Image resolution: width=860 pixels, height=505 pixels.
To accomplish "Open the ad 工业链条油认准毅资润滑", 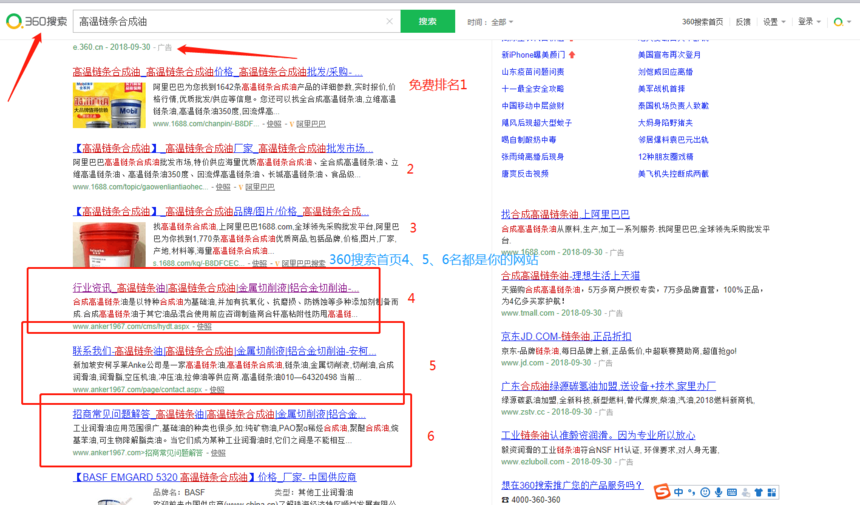I will point(598,435).
